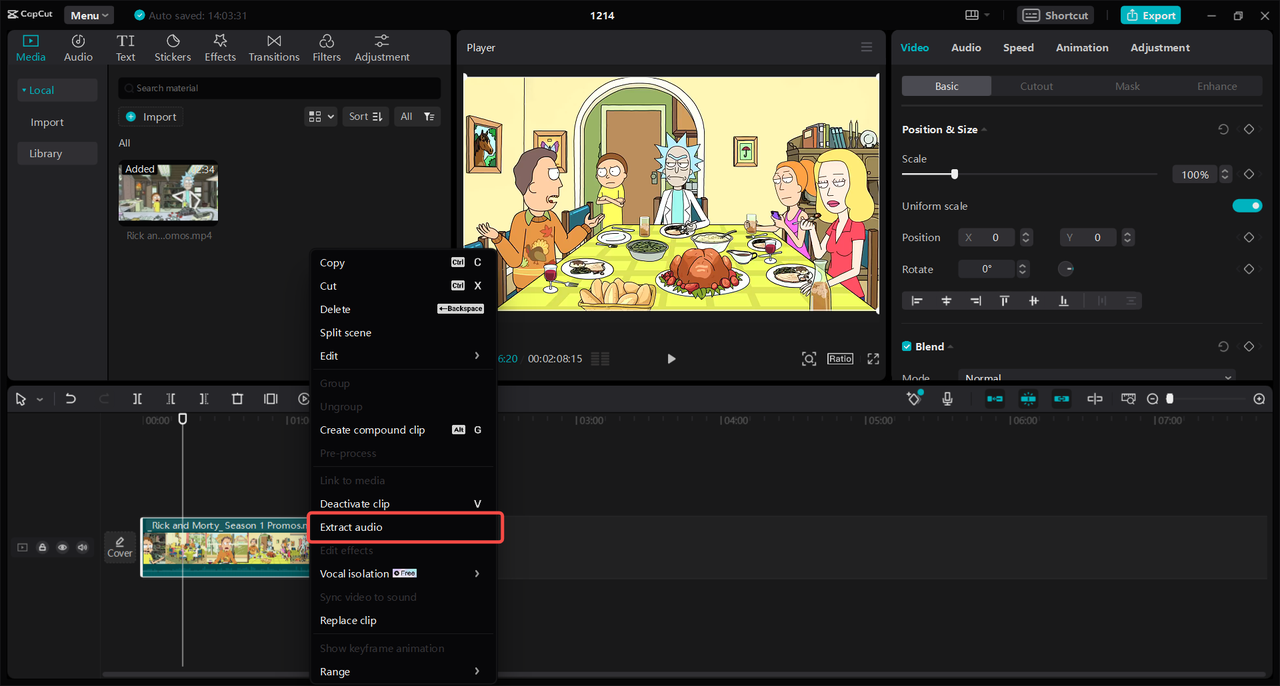Align clip to top edge
This screenshot has height=686, width=1280.
[1005, 301]
